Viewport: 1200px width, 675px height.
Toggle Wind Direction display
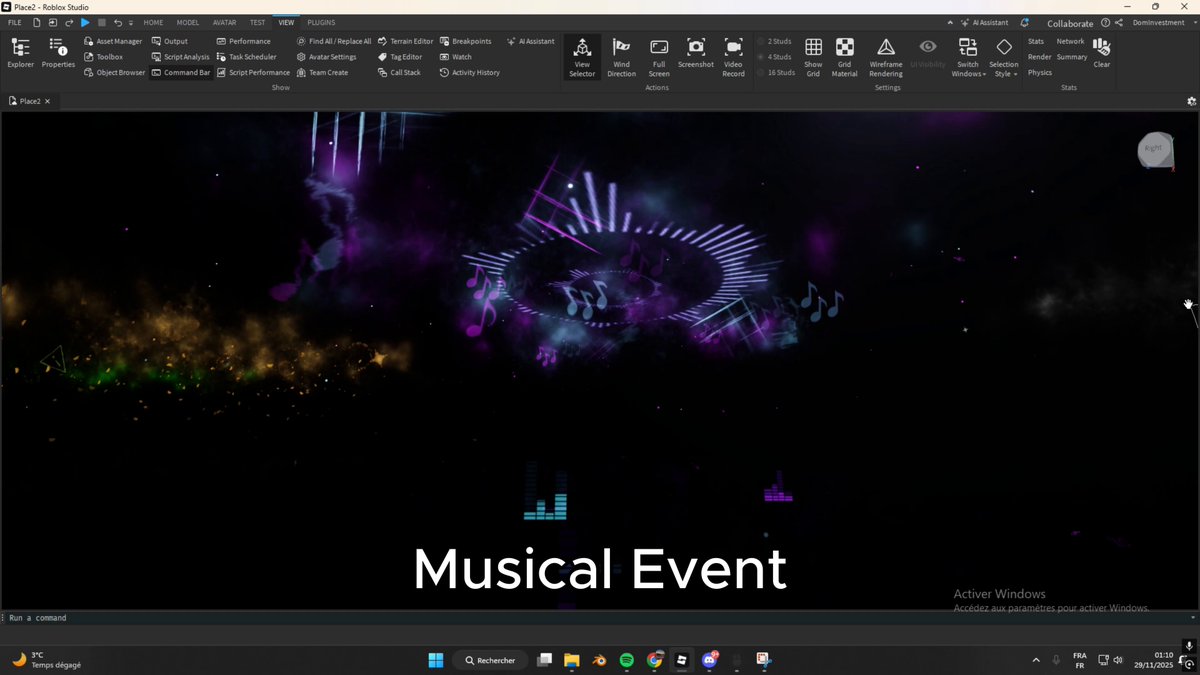point(621,58)
